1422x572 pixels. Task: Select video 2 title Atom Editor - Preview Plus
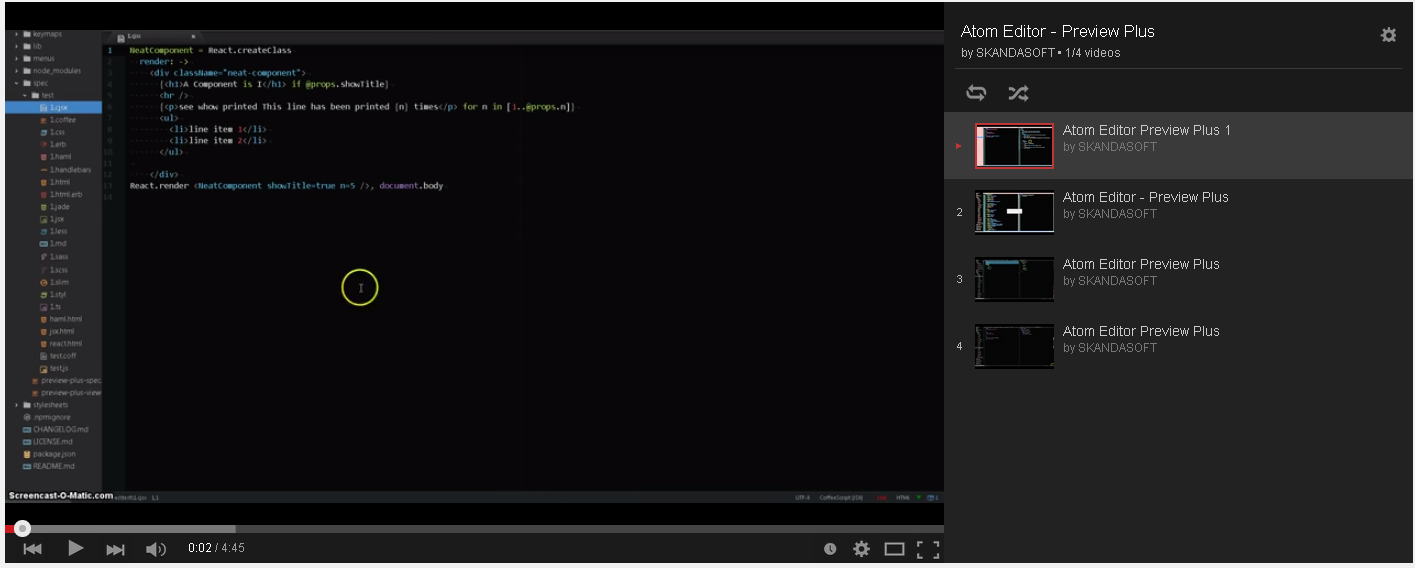[x=1145, y=197]
